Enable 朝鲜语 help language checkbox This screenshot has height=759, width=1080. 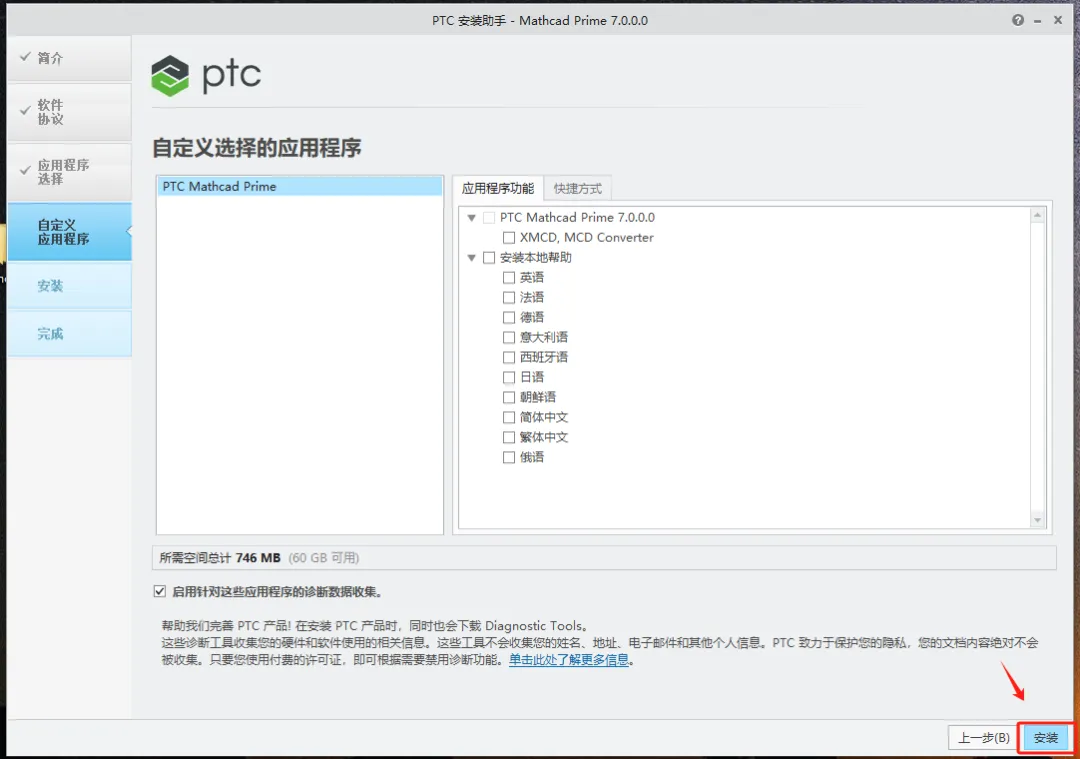(509, 397)
